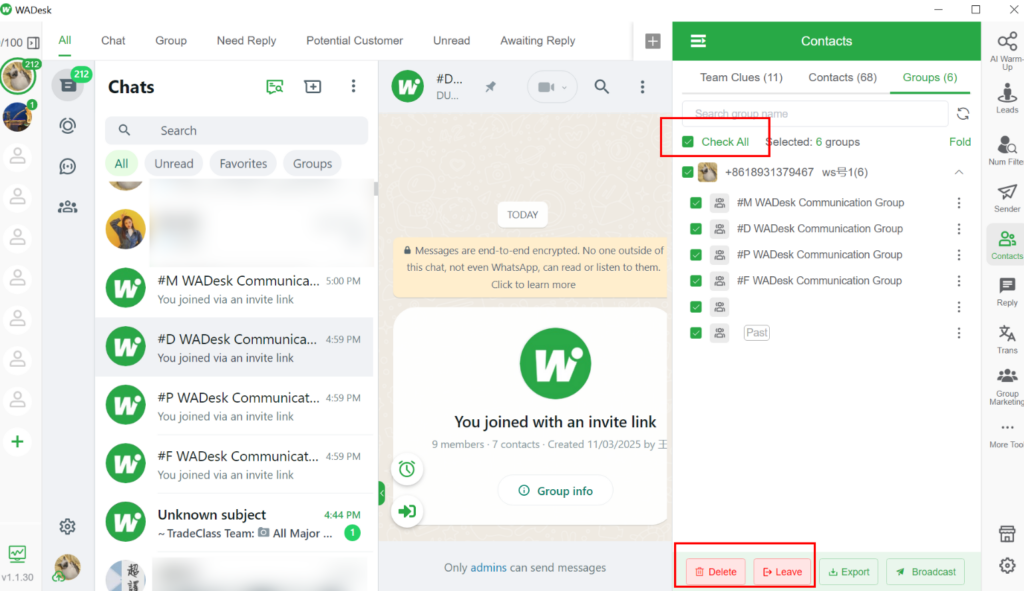Click the red Delete button
The image size is (1024, 591).
715,572
